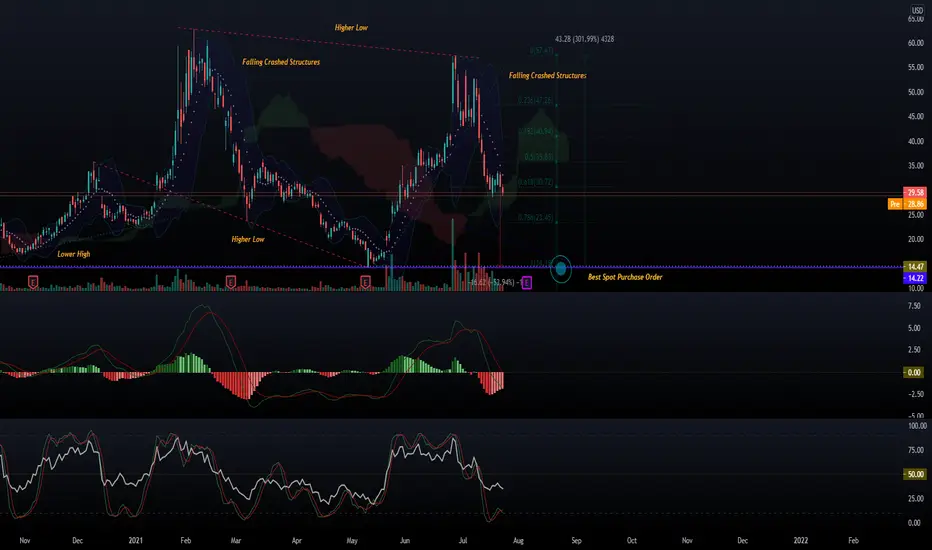Click the Sep label on time axis
932x550 pixels.
pyautogui.click(x=576, y=540)
